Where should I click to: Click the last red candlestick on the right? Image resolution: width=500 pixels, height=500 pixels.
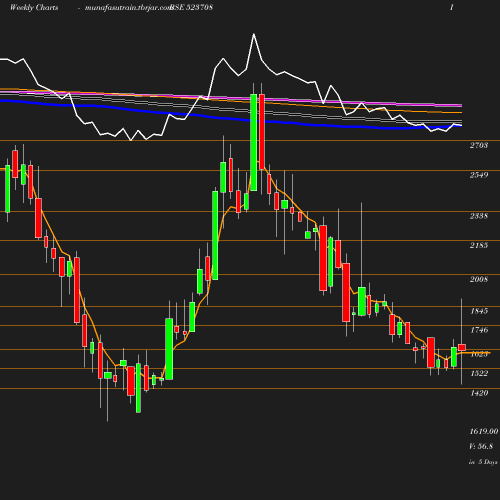tap(462, 347)
